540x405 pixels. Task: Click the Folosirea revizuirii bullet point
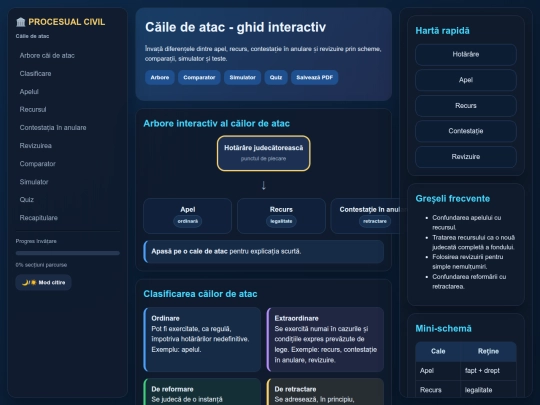468,262
